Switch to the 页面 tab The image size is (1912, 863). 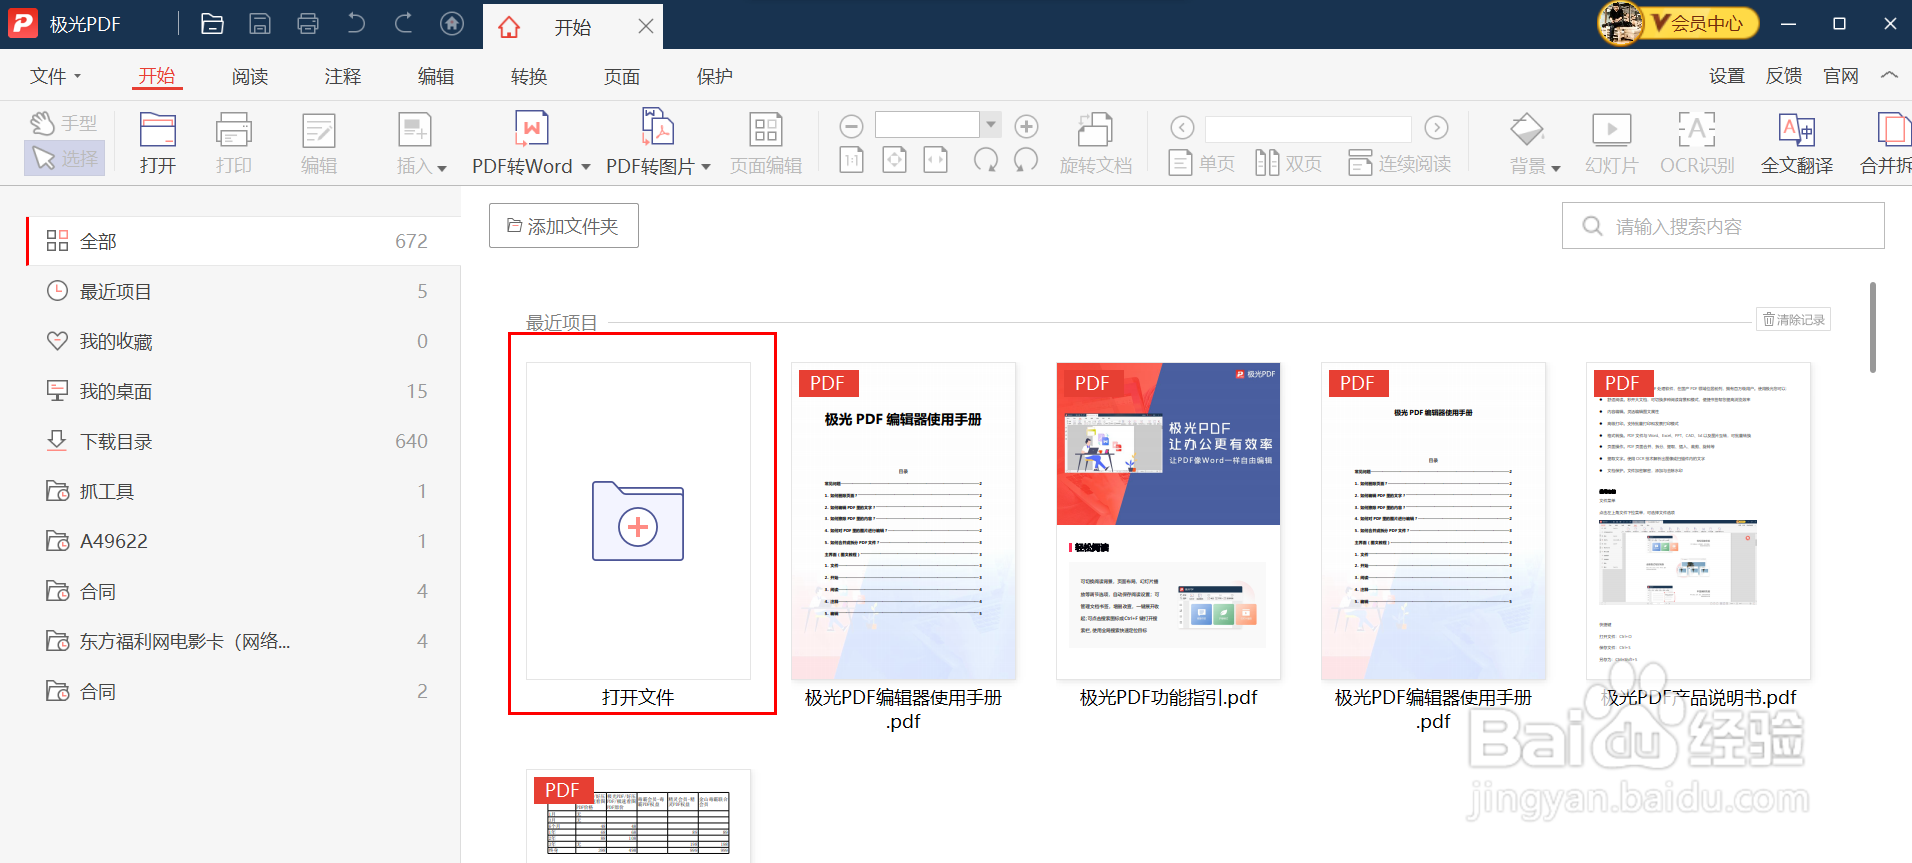[622, 76]
